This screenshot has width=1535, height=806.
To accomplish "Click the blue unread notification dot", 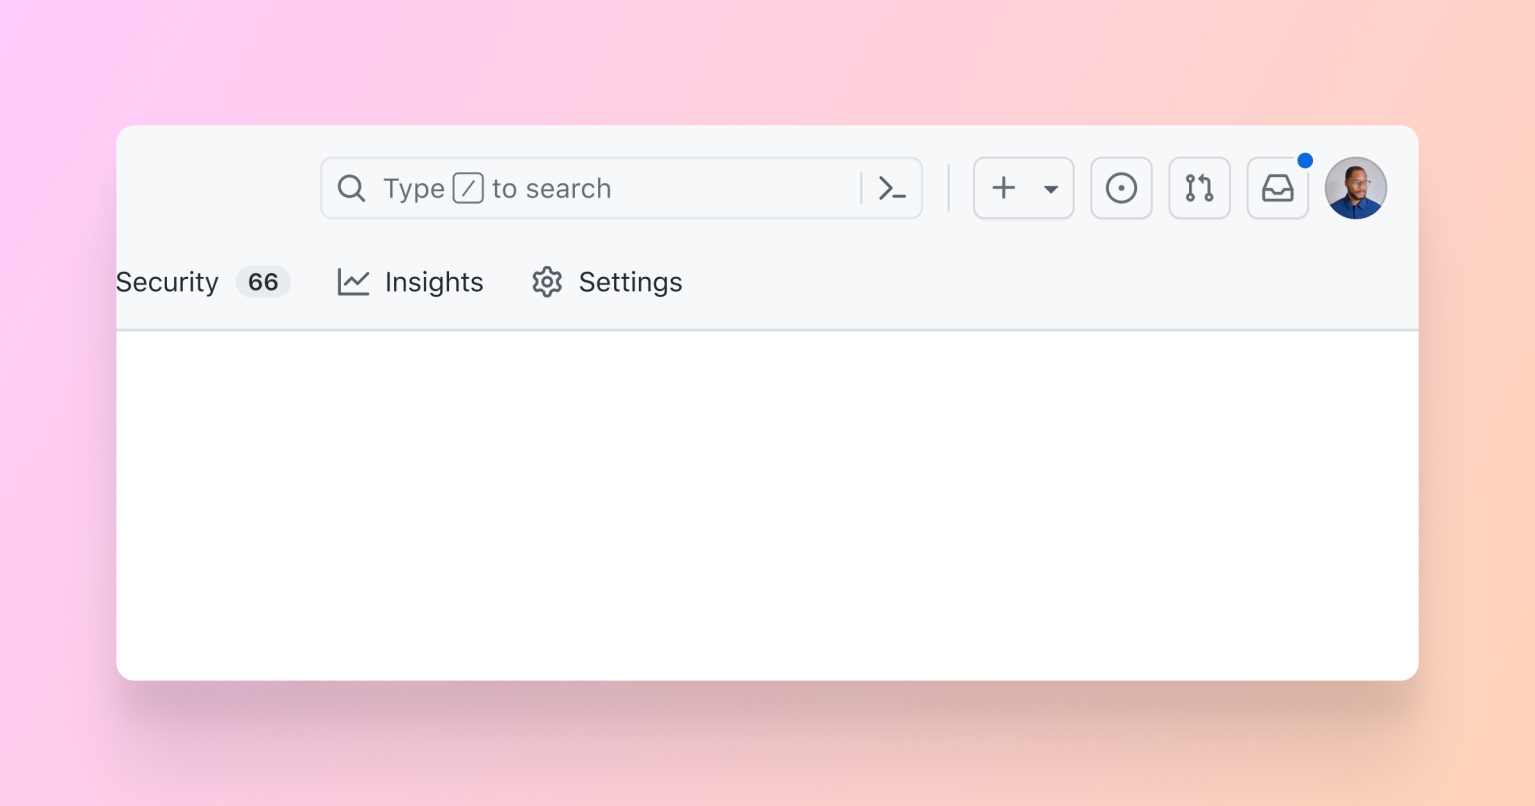I will pos(1304,159).
